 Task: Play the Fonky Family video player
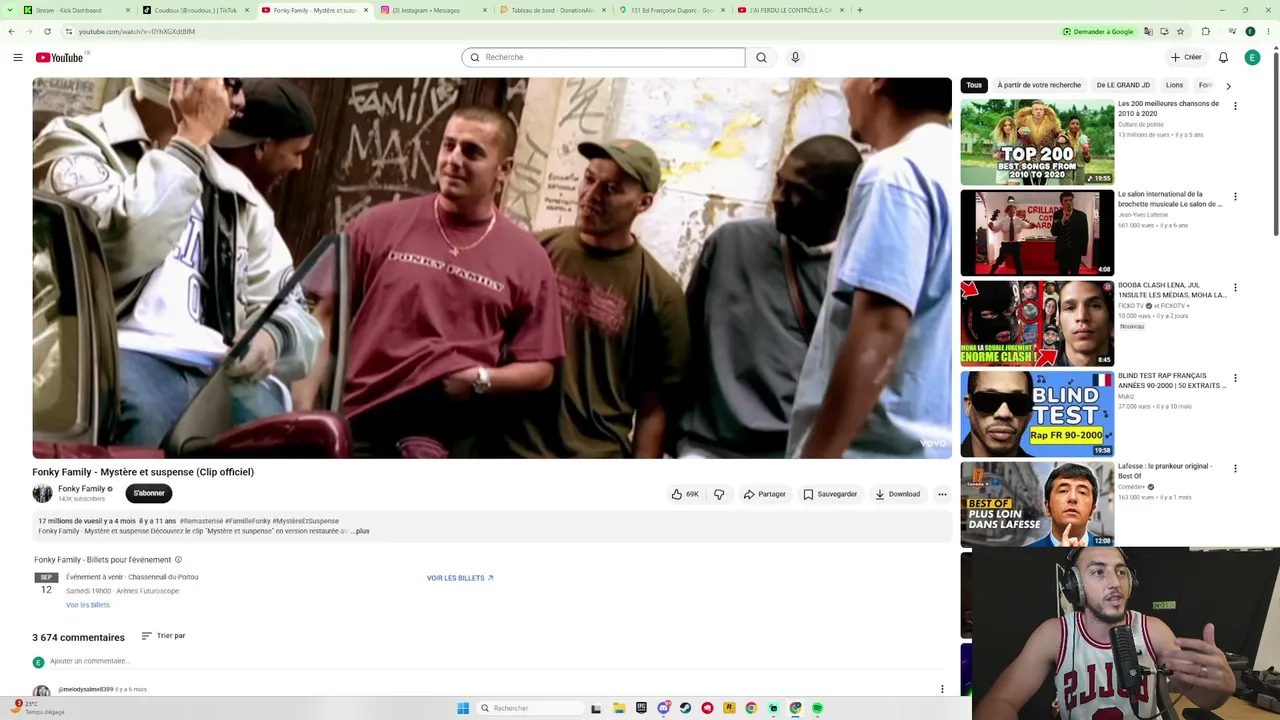(x=492, y=268)
